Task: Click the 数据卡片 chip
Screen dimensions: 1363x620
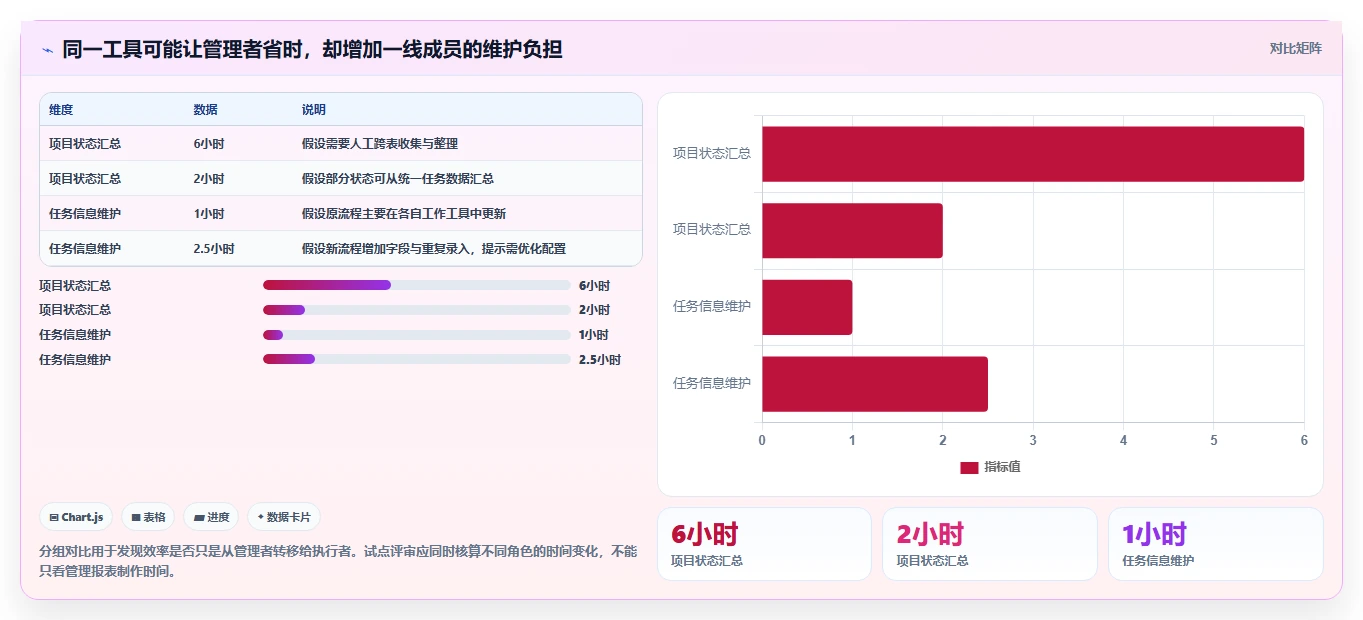Action: (x=284, y=517)
